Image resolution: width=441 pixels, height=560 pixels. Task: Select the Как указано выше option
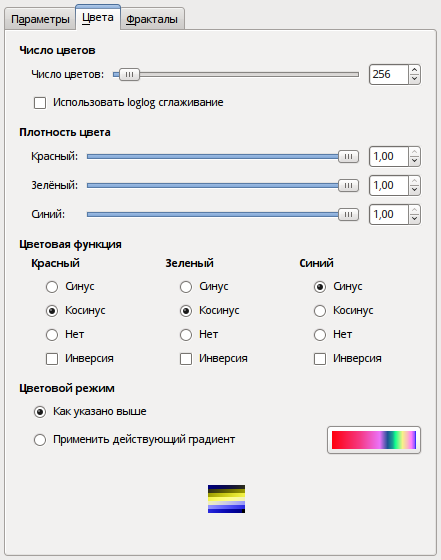(40, 412)
